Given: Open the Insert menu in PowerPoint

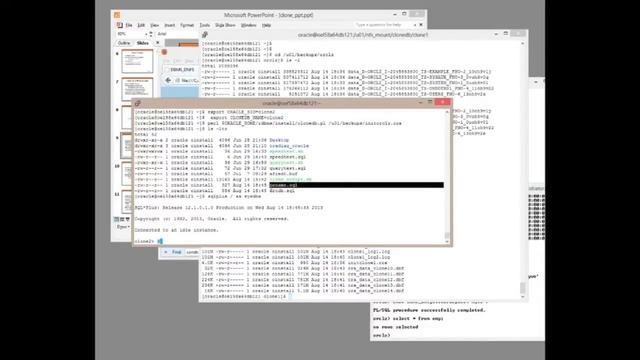Looking at the screenshot, I should click(x=169, y=25).
